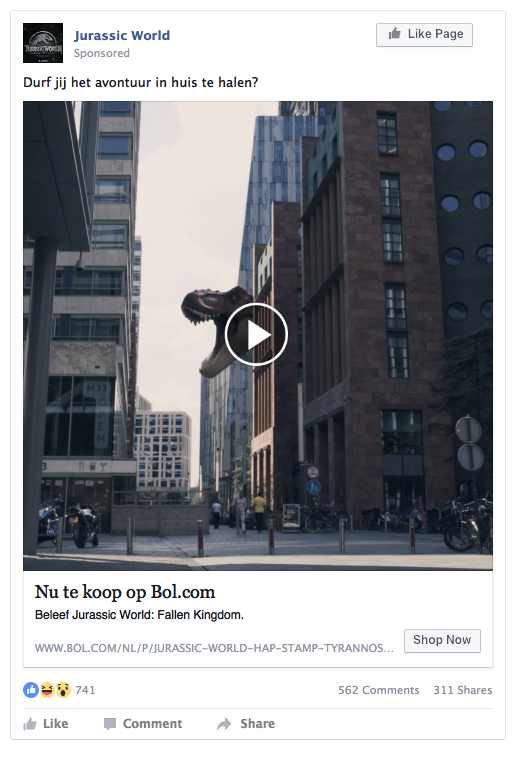Open the Jurassic World page name link
The image size is (516, 761).
tap(122, 35)
